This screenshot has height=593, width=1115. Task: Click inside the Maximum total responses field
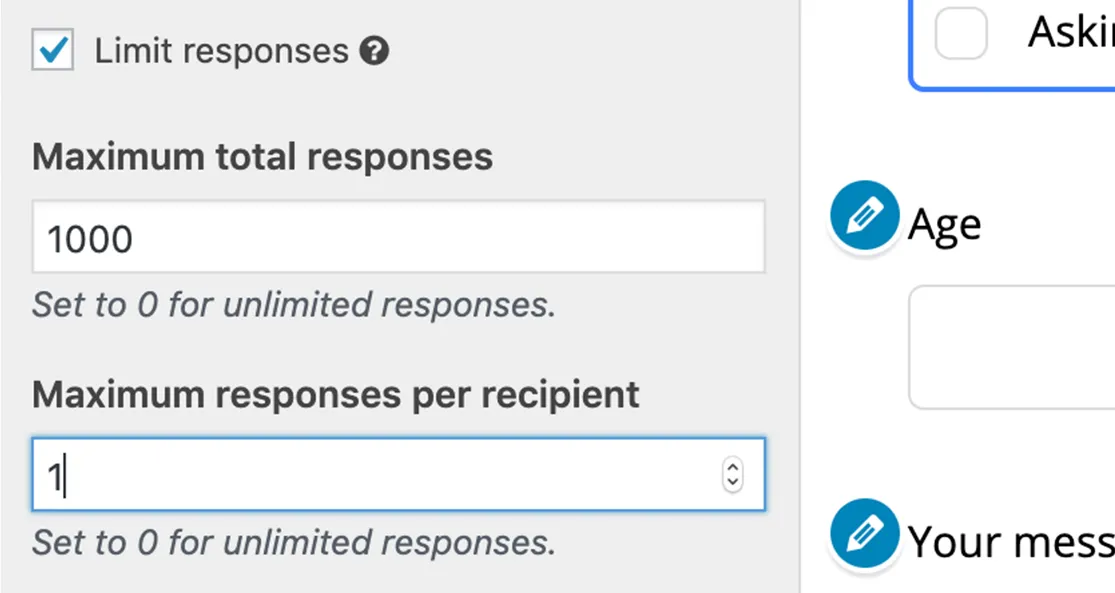point(400,237)
